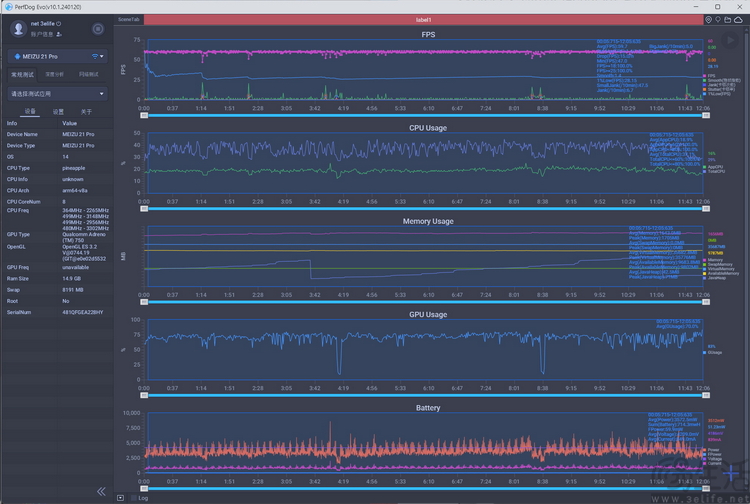Click the Android device icon before MEIZU 21 Pro

point(18,56)
